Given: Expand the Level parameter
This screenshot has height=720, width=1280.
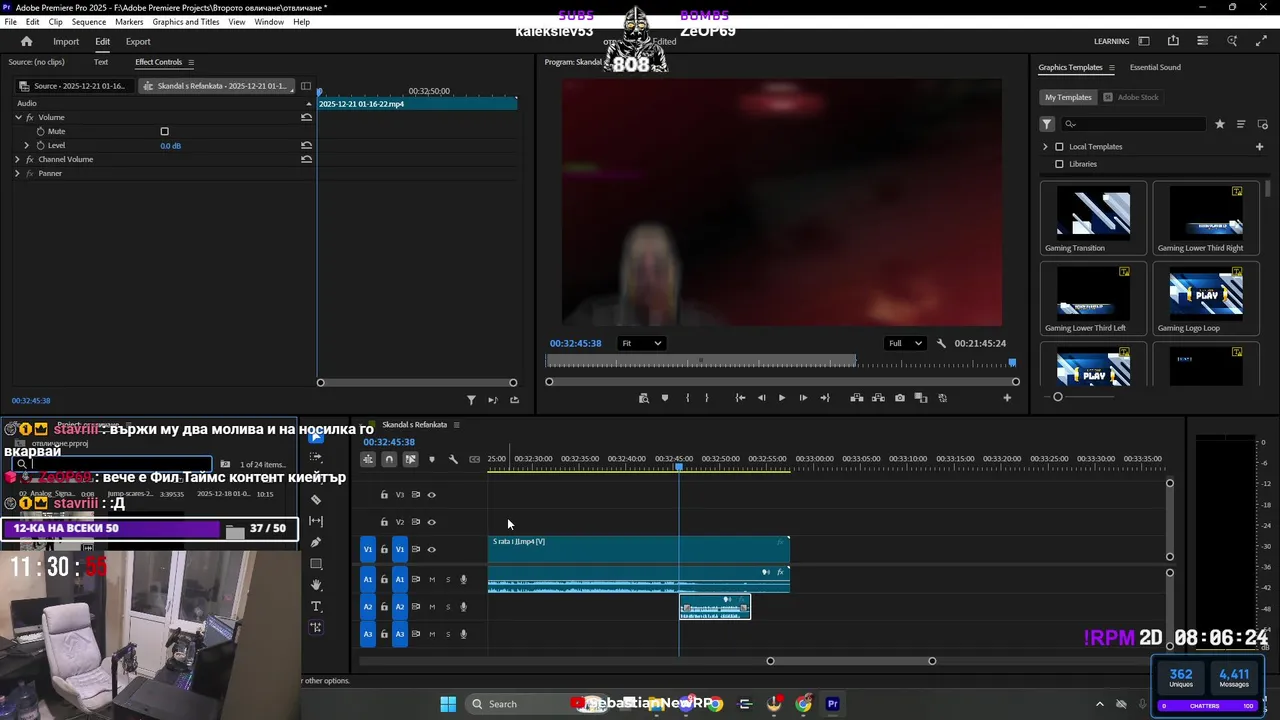Looking at the screenshot, I should point(27,145).
